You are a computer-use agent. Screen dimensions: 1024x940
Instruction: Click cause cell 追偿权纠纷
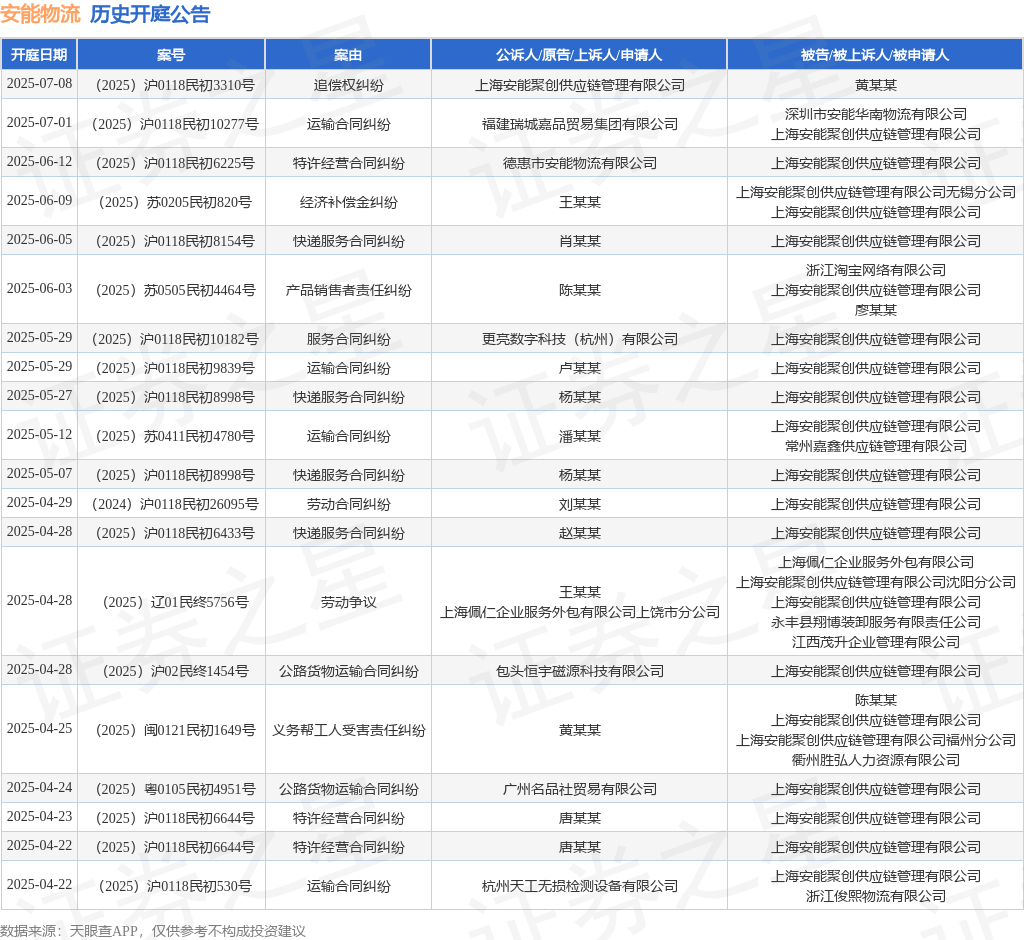pos(348,85)
